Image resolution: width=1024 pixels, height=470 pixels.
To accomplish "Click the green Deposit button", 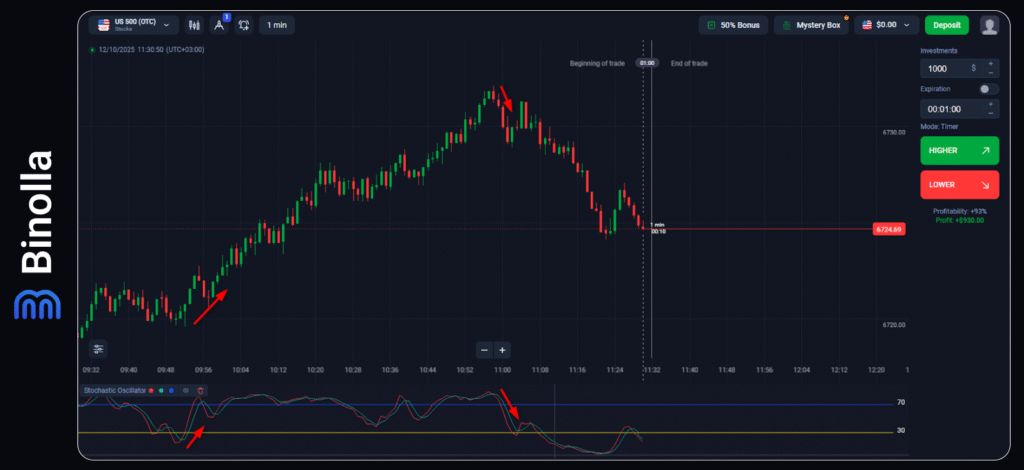I will (x=946, y=25).
